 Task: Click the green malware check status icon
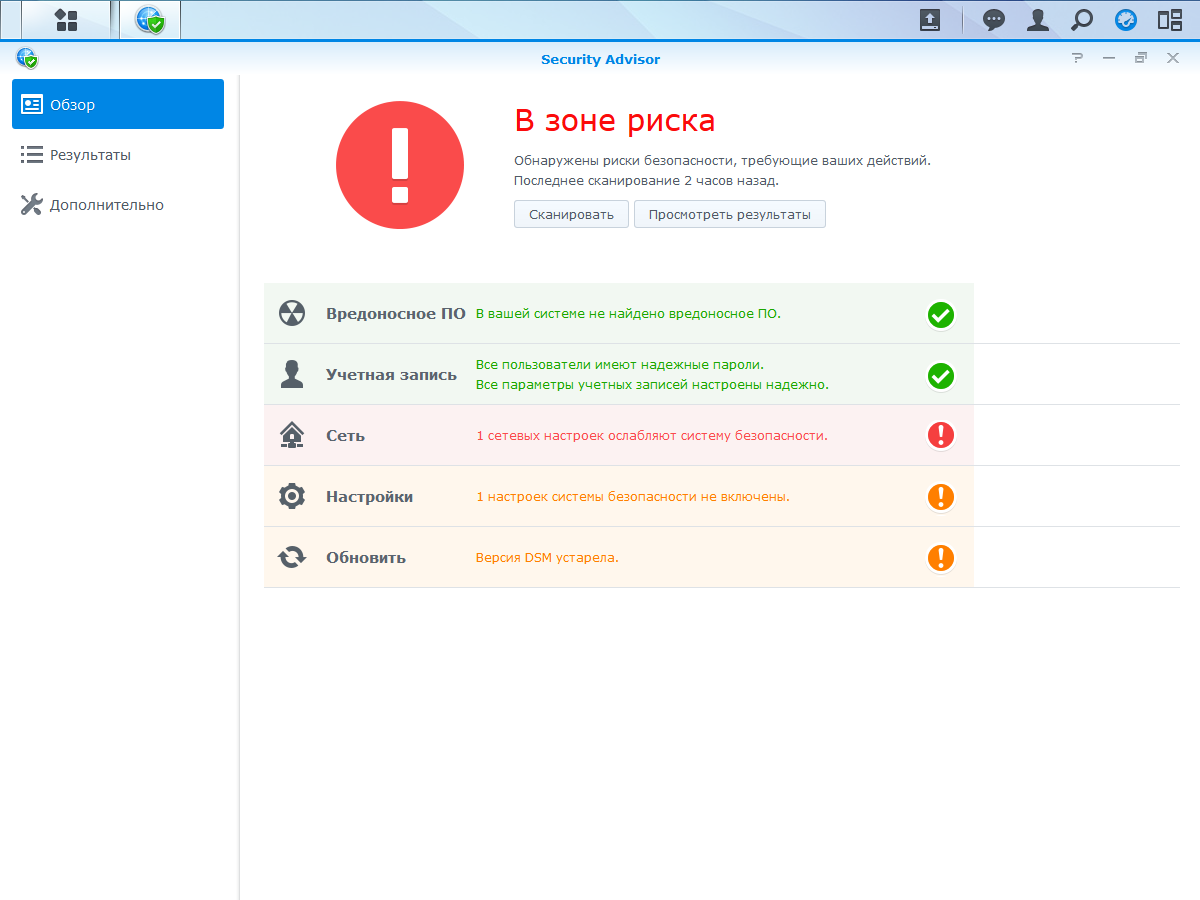(940, 315)
